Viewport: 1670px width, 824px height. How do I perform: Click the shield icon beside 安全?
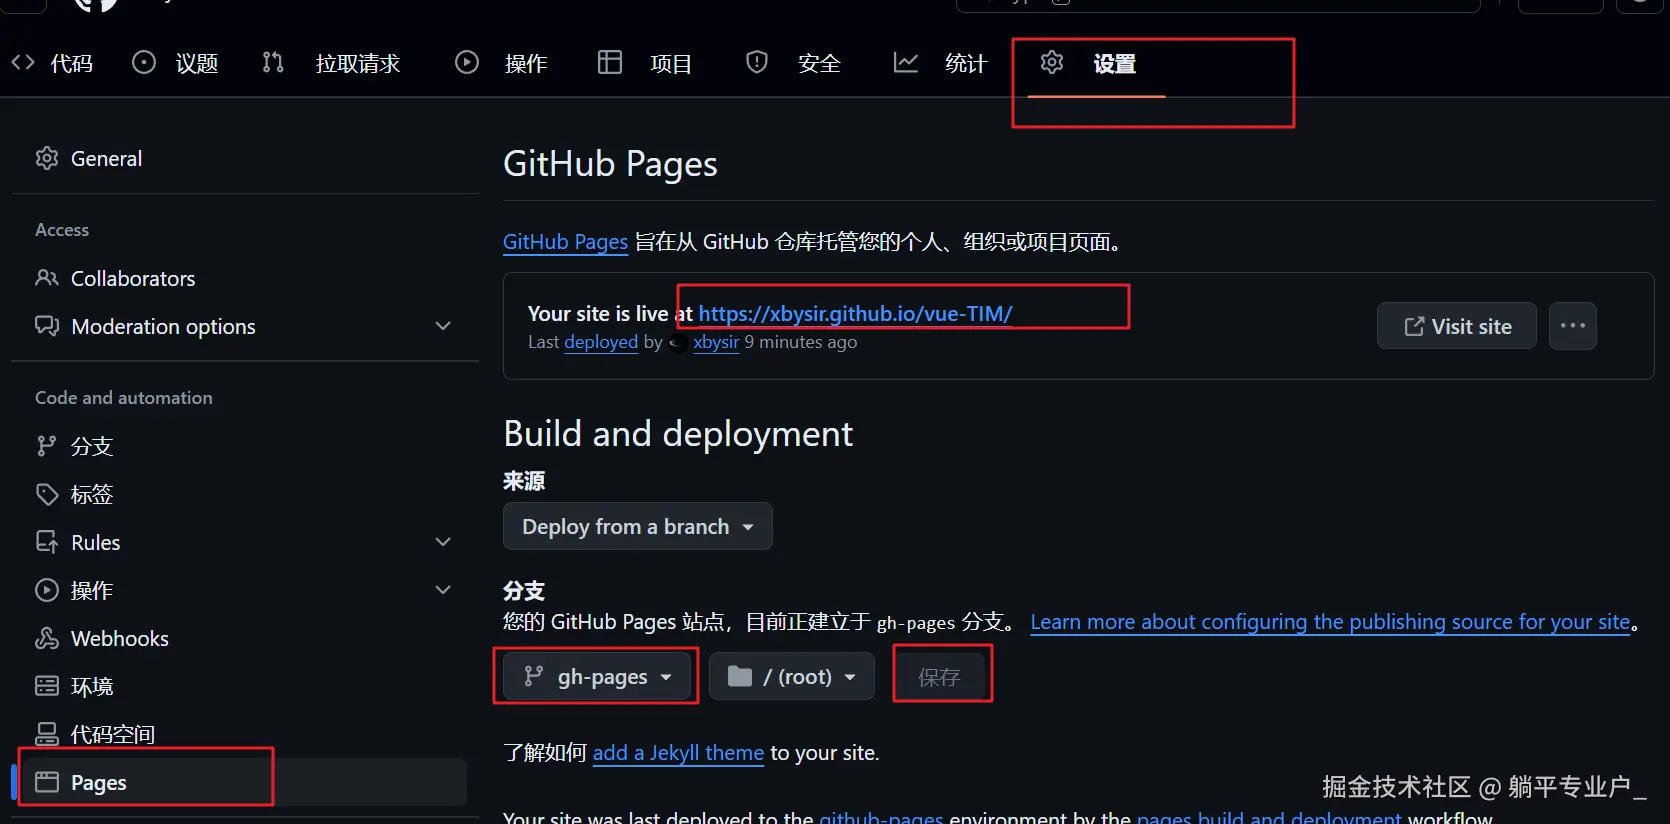tap(757, 63)
